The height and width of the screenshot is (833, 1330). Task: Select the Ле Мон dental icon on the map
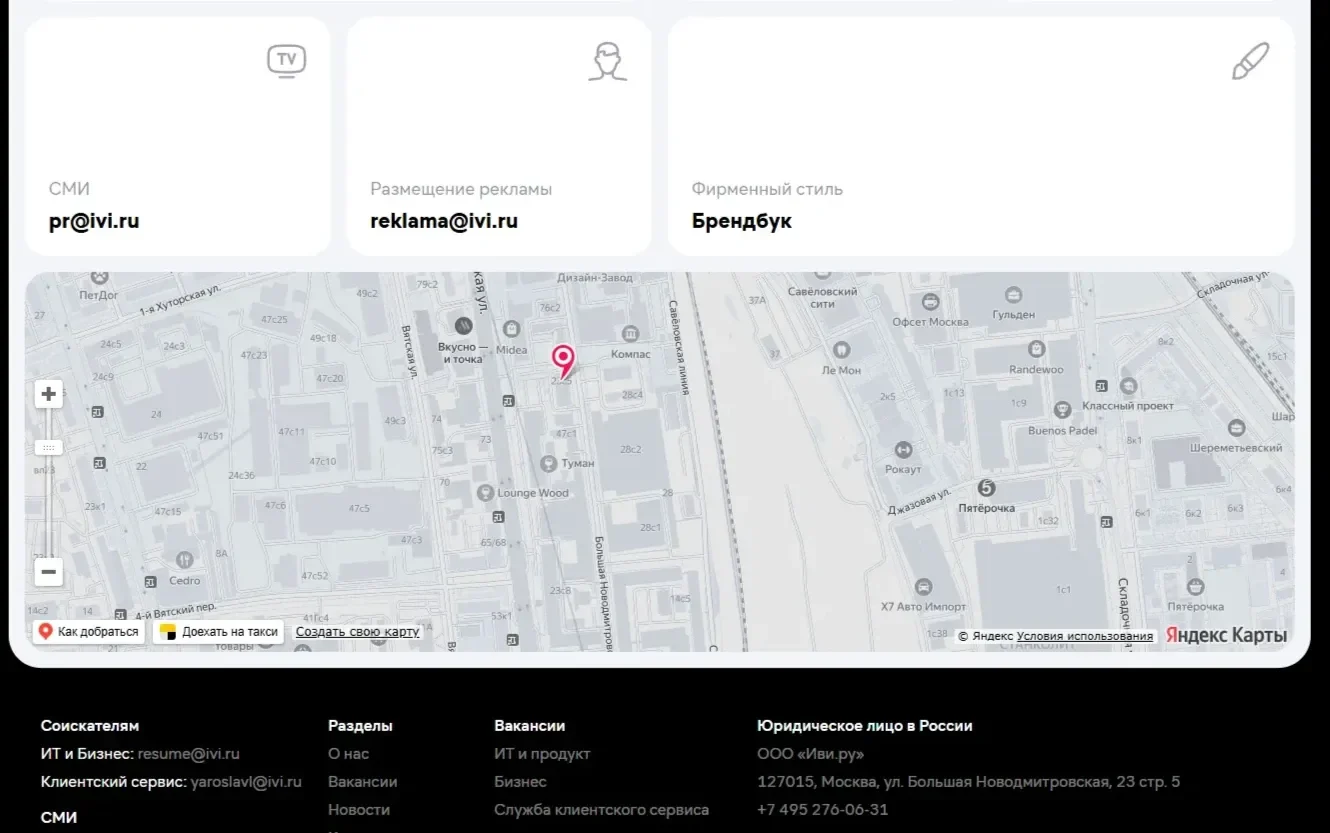[841, 350]
